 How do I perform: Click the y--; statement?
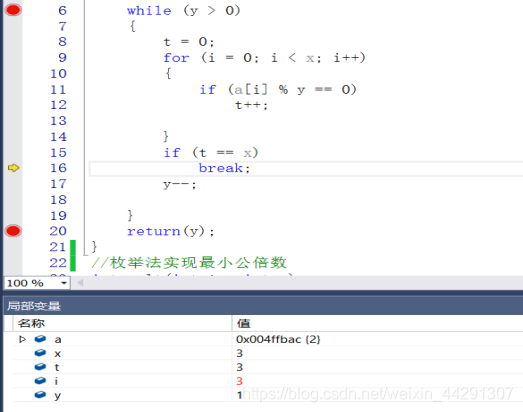[179, 184]
